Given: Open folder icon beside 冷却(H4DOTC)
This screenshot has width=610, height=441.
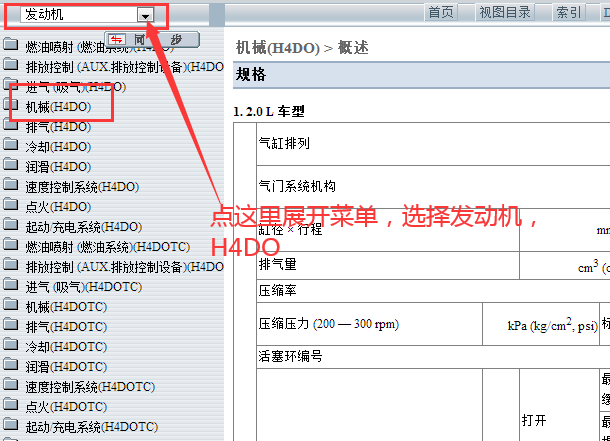Looking at the screenshot, I should pos(11,345).
